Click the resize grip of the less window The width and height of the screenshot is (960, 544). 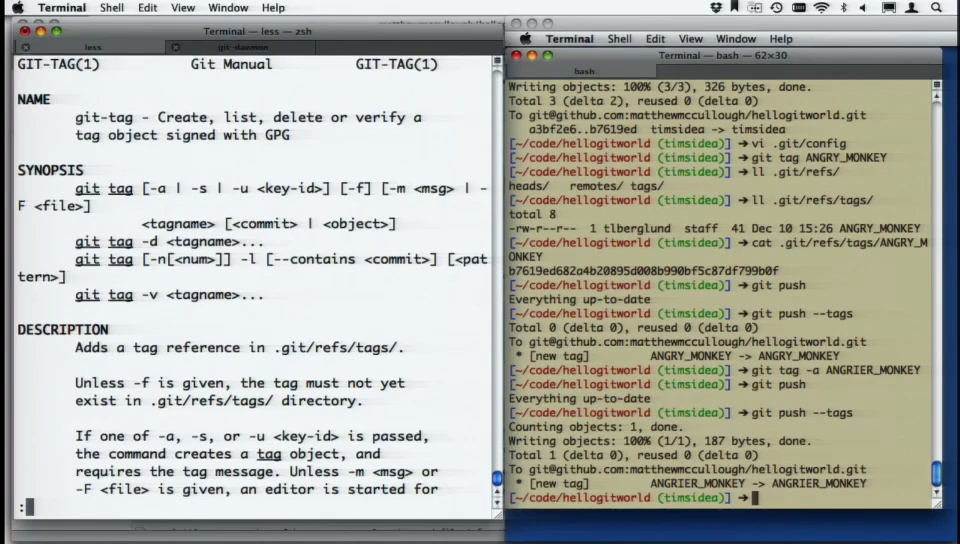(x=497, y=514)
